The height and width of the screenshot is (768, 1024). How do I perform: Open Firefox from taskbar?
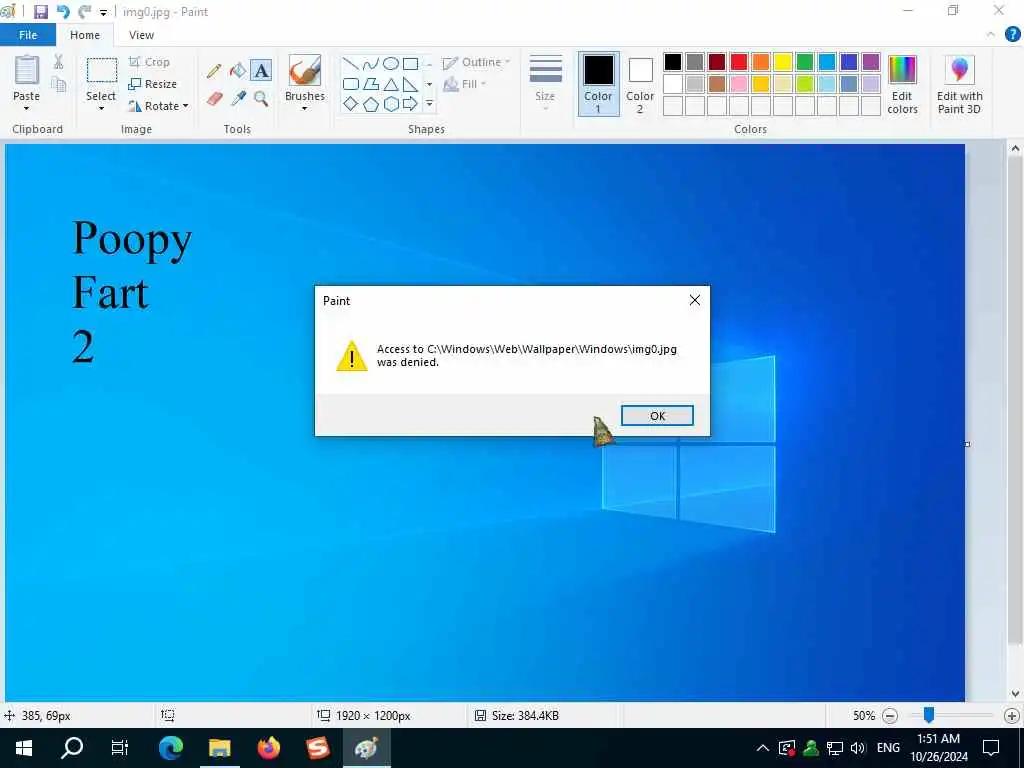pos(268,748)
